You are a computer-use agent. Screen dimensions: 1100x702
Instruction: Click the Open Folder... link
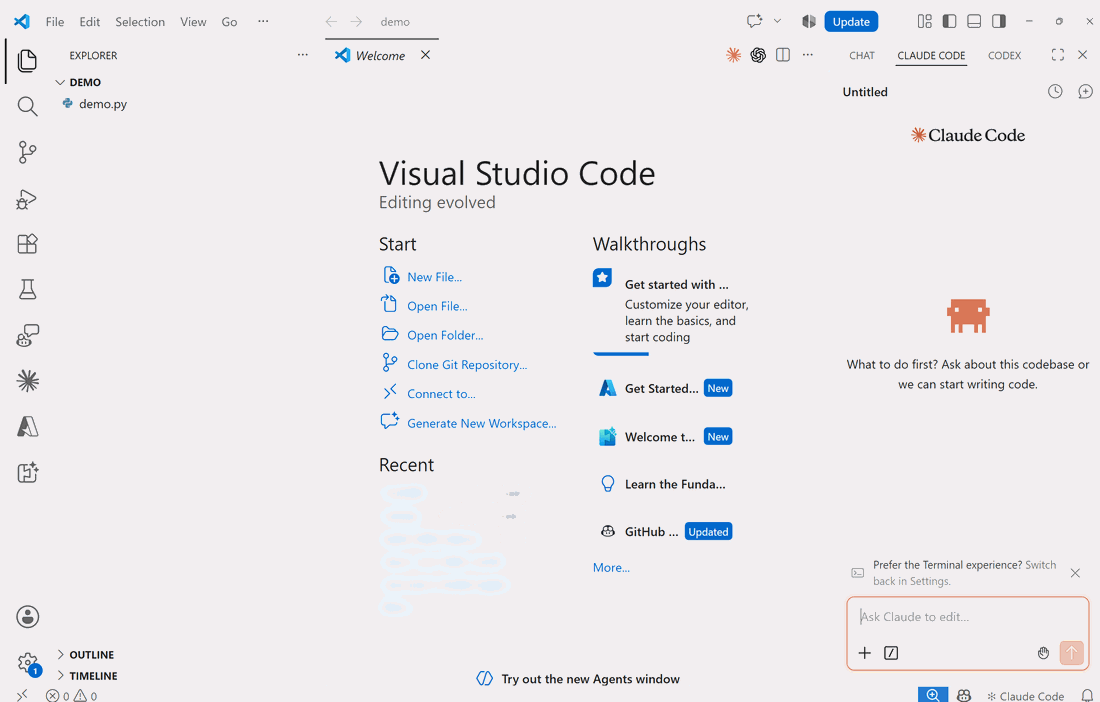[x=445, y=335]
